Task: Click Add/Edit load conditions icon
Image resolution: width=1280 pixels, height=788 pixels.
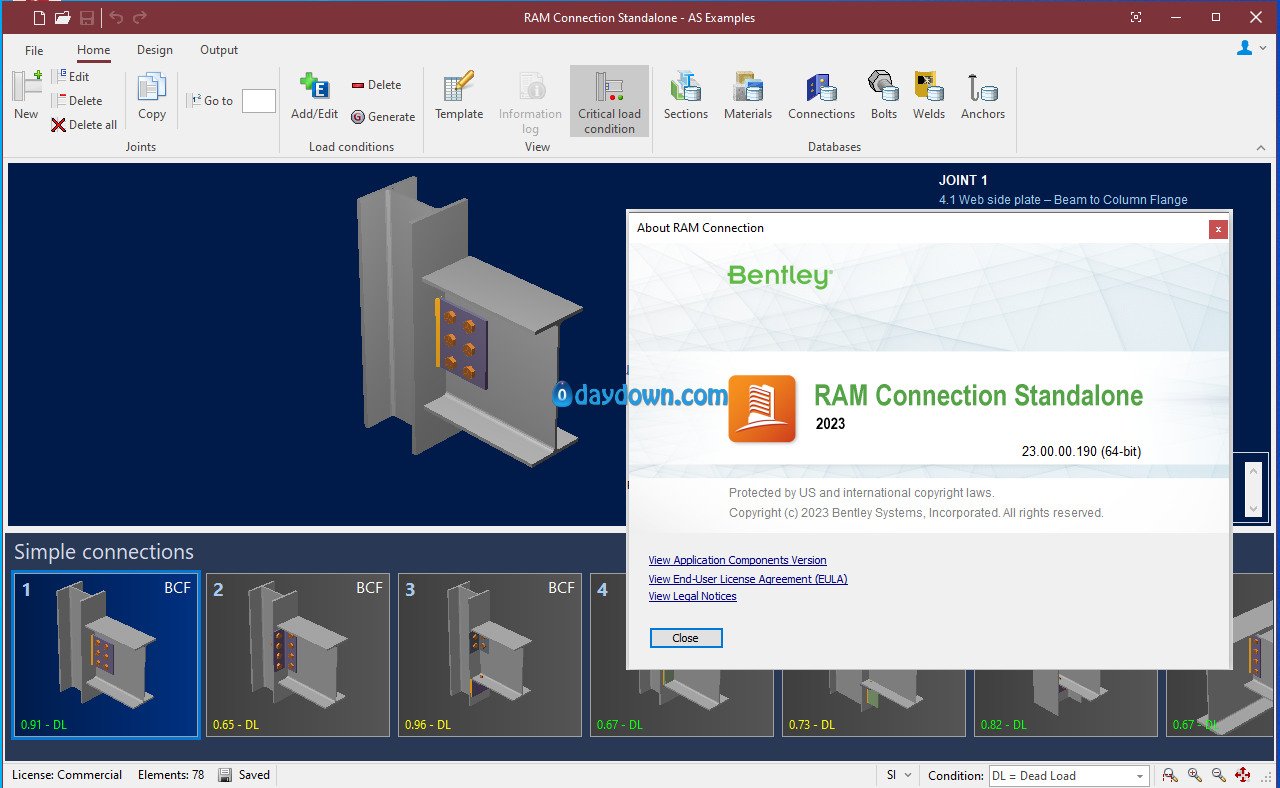Action: point(314,96)
